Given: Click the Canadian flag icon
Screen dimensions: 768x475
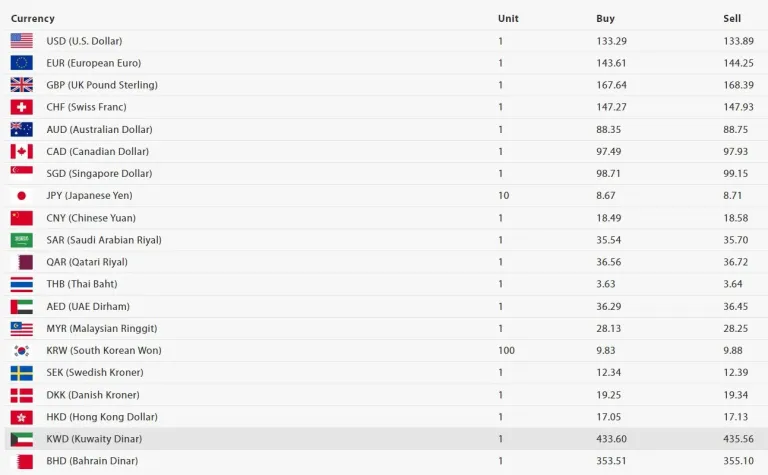Looking at the screenshot, I should click(x=21, y=151).
